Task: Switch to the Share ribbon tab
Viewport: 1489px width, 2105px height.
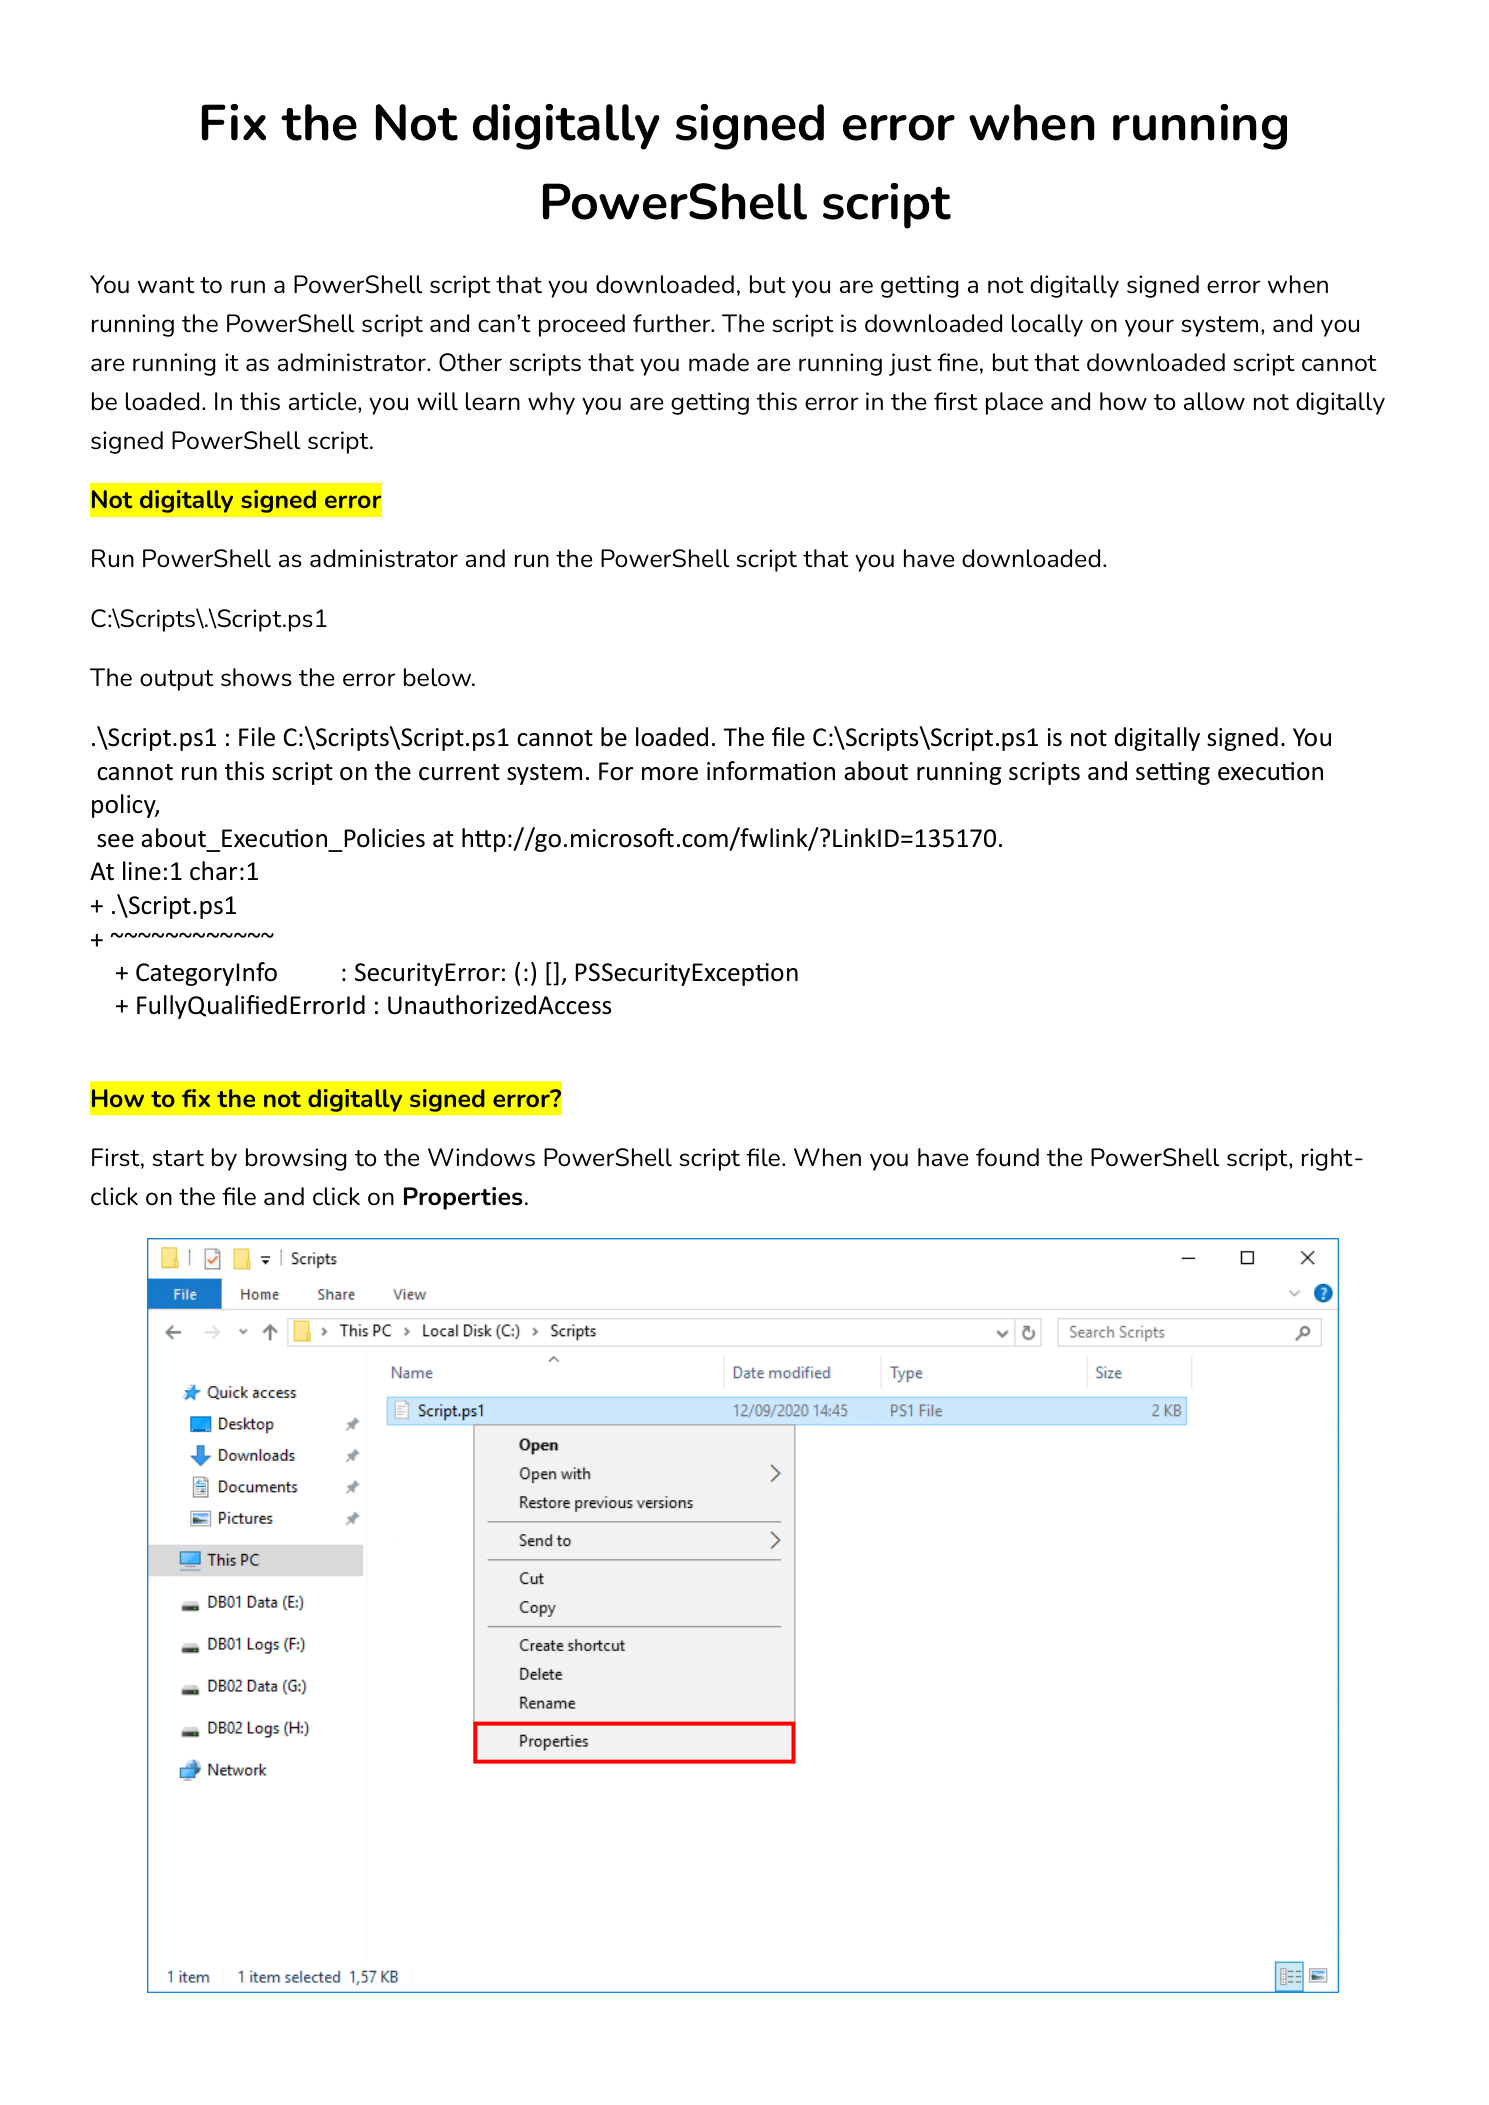Action: click(336, 1294)
